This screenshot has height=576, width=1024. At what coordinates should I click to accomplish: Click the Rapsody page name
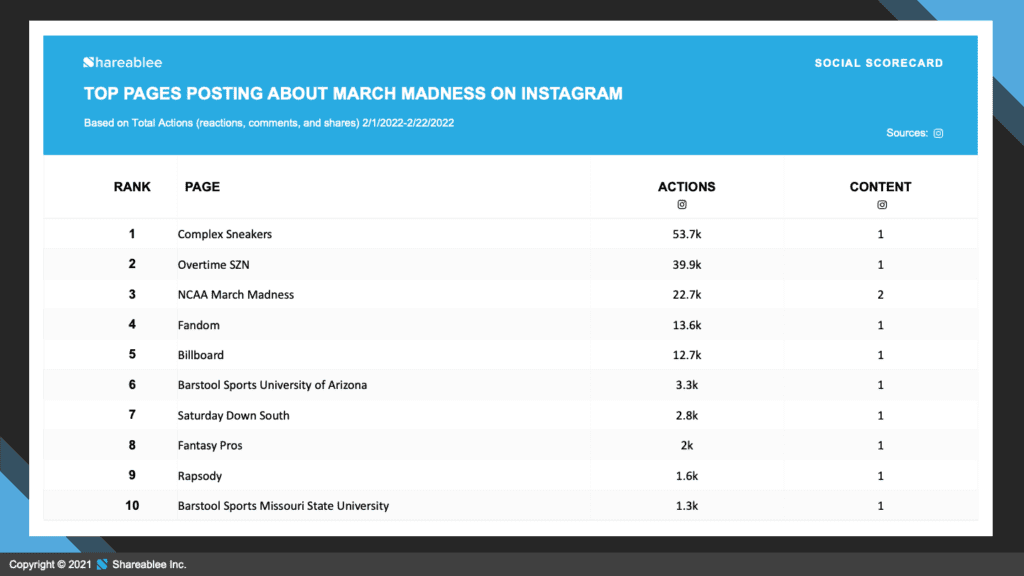[200, 475]
